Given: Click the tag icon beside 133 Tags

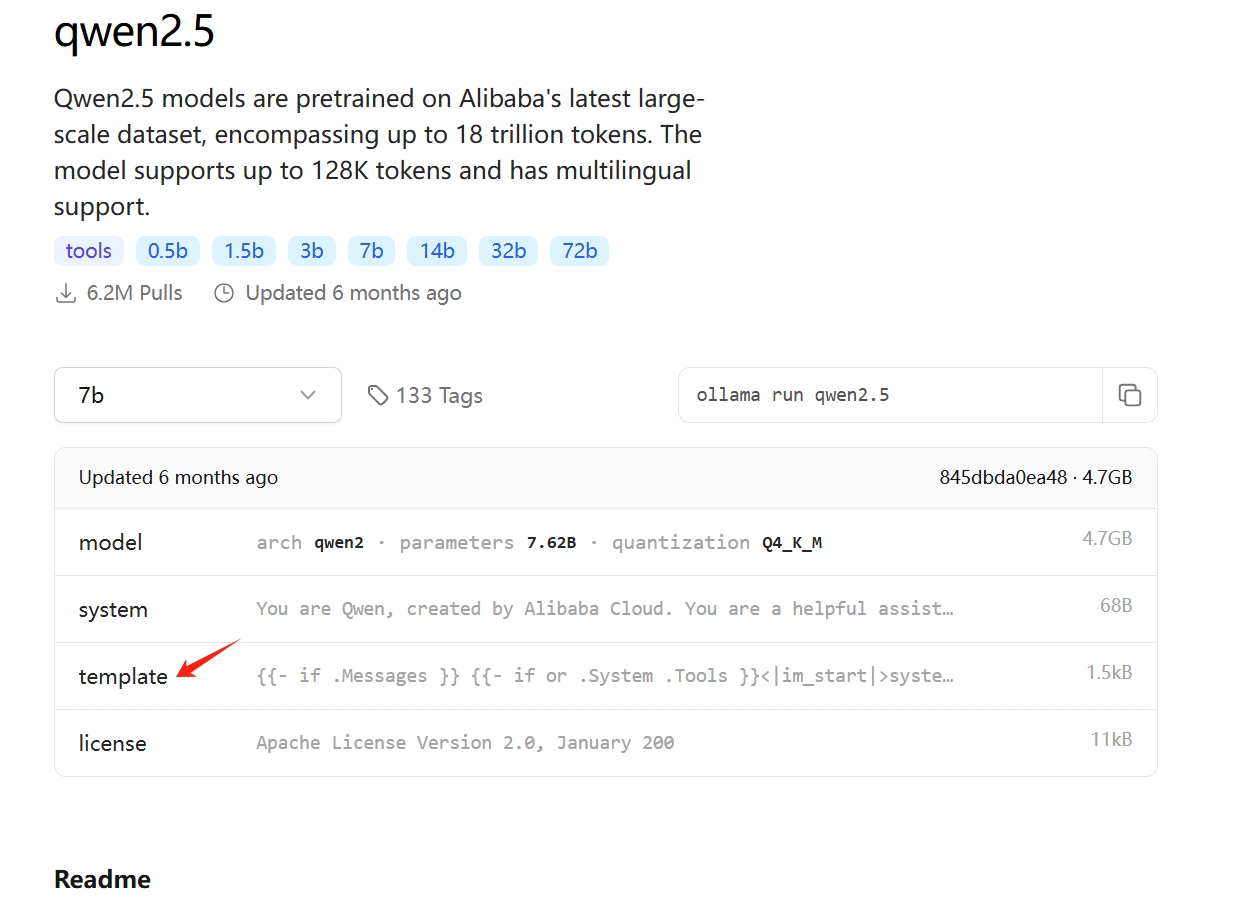Looking at the screenshot, I should point(377,395).
